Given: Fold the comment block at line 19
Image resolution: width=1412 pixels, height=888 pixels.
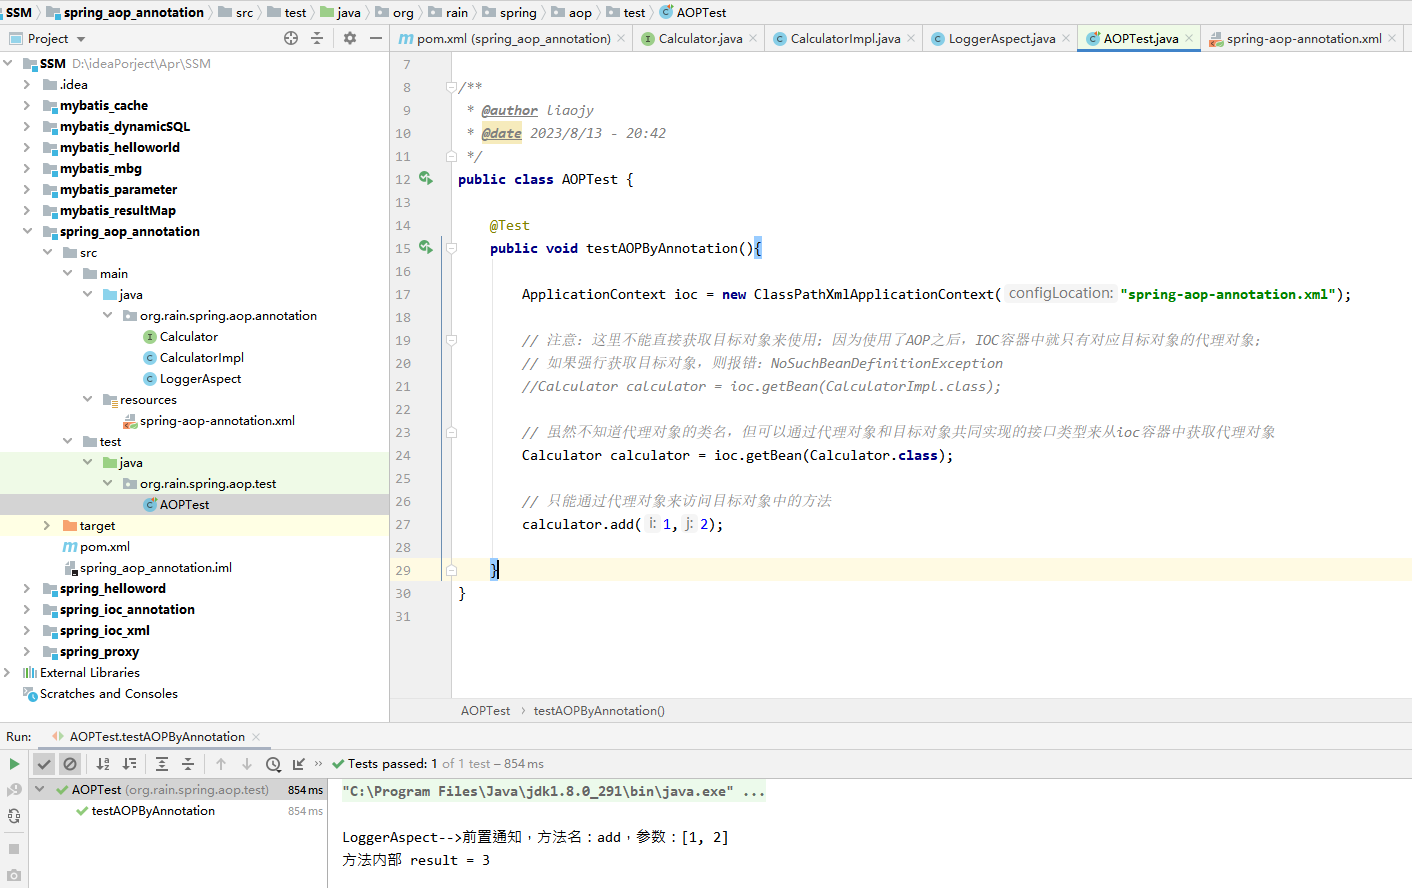Looking at the screenshot, I should coord(451,340).
